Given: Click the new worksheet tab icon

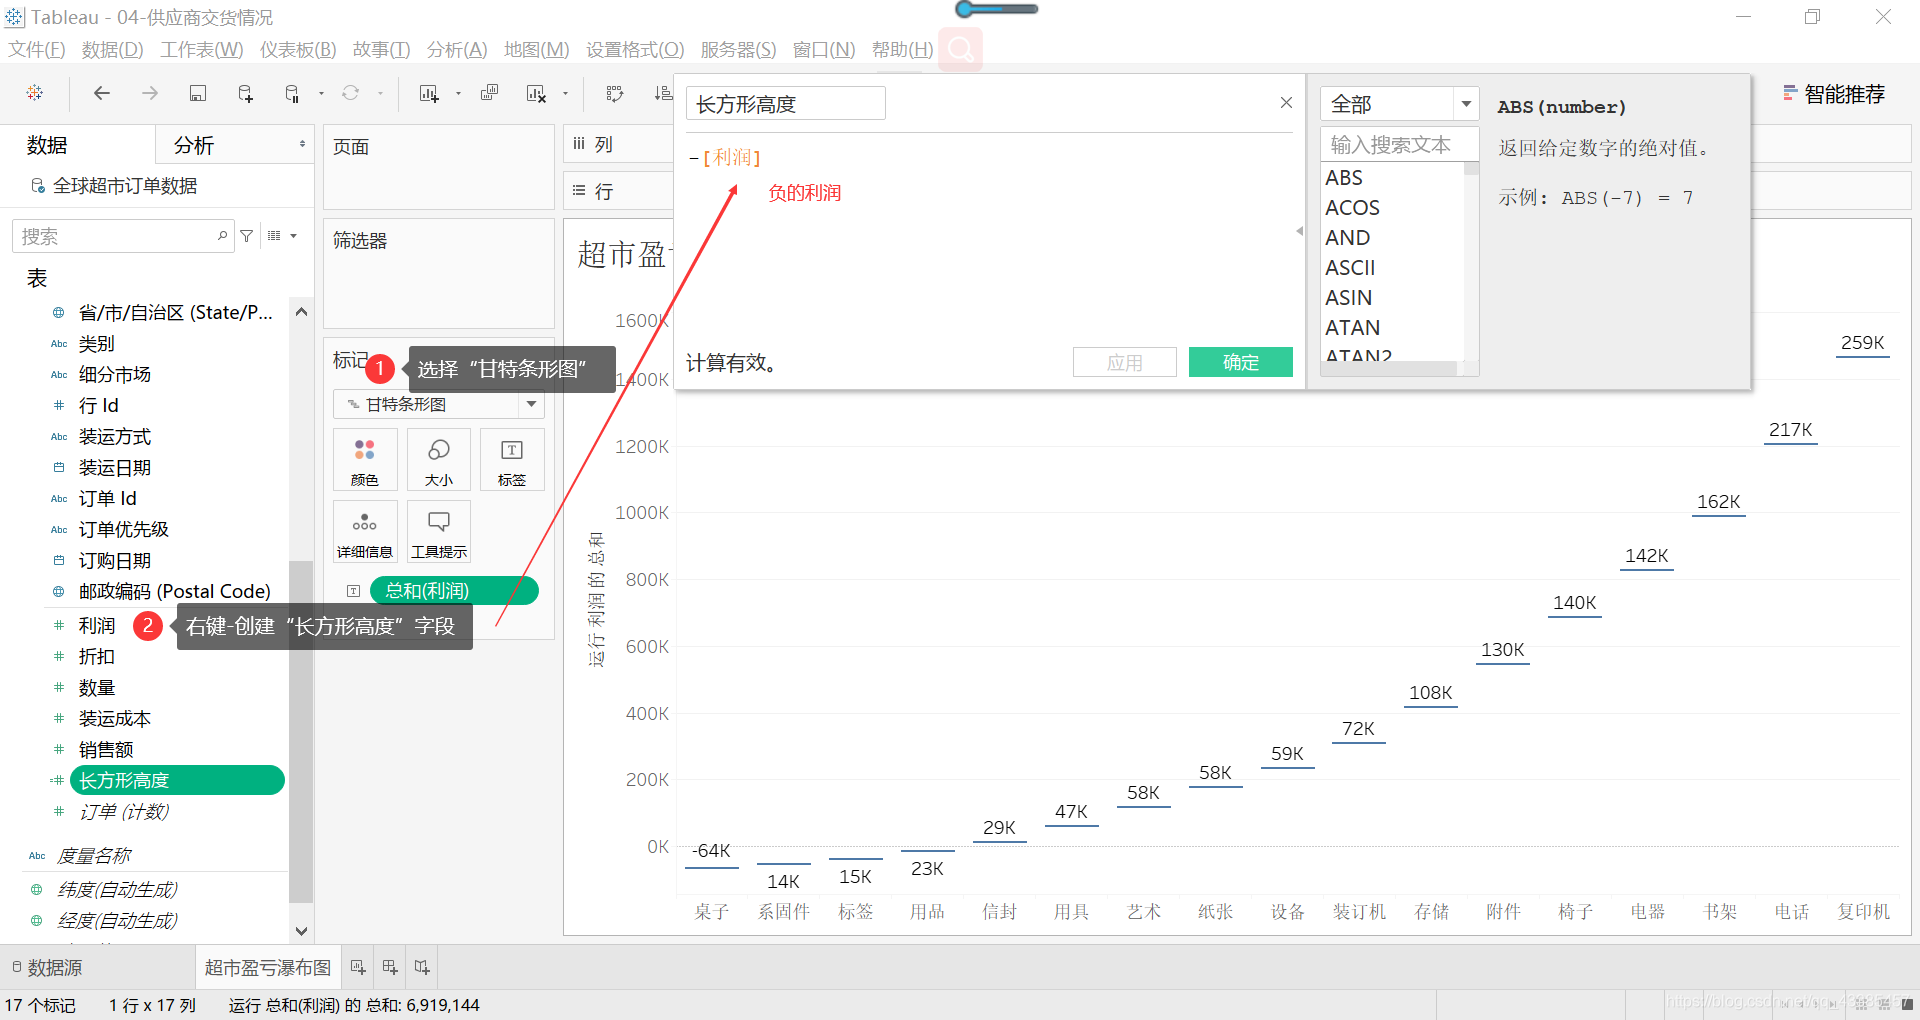Looking at the screenshot, I should [x=358, y=967].
